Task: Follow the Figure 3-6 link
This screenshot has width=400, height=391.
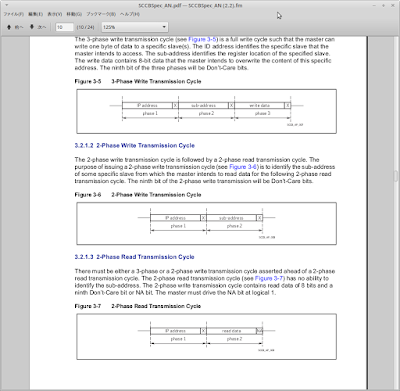Action: (243, 167)
